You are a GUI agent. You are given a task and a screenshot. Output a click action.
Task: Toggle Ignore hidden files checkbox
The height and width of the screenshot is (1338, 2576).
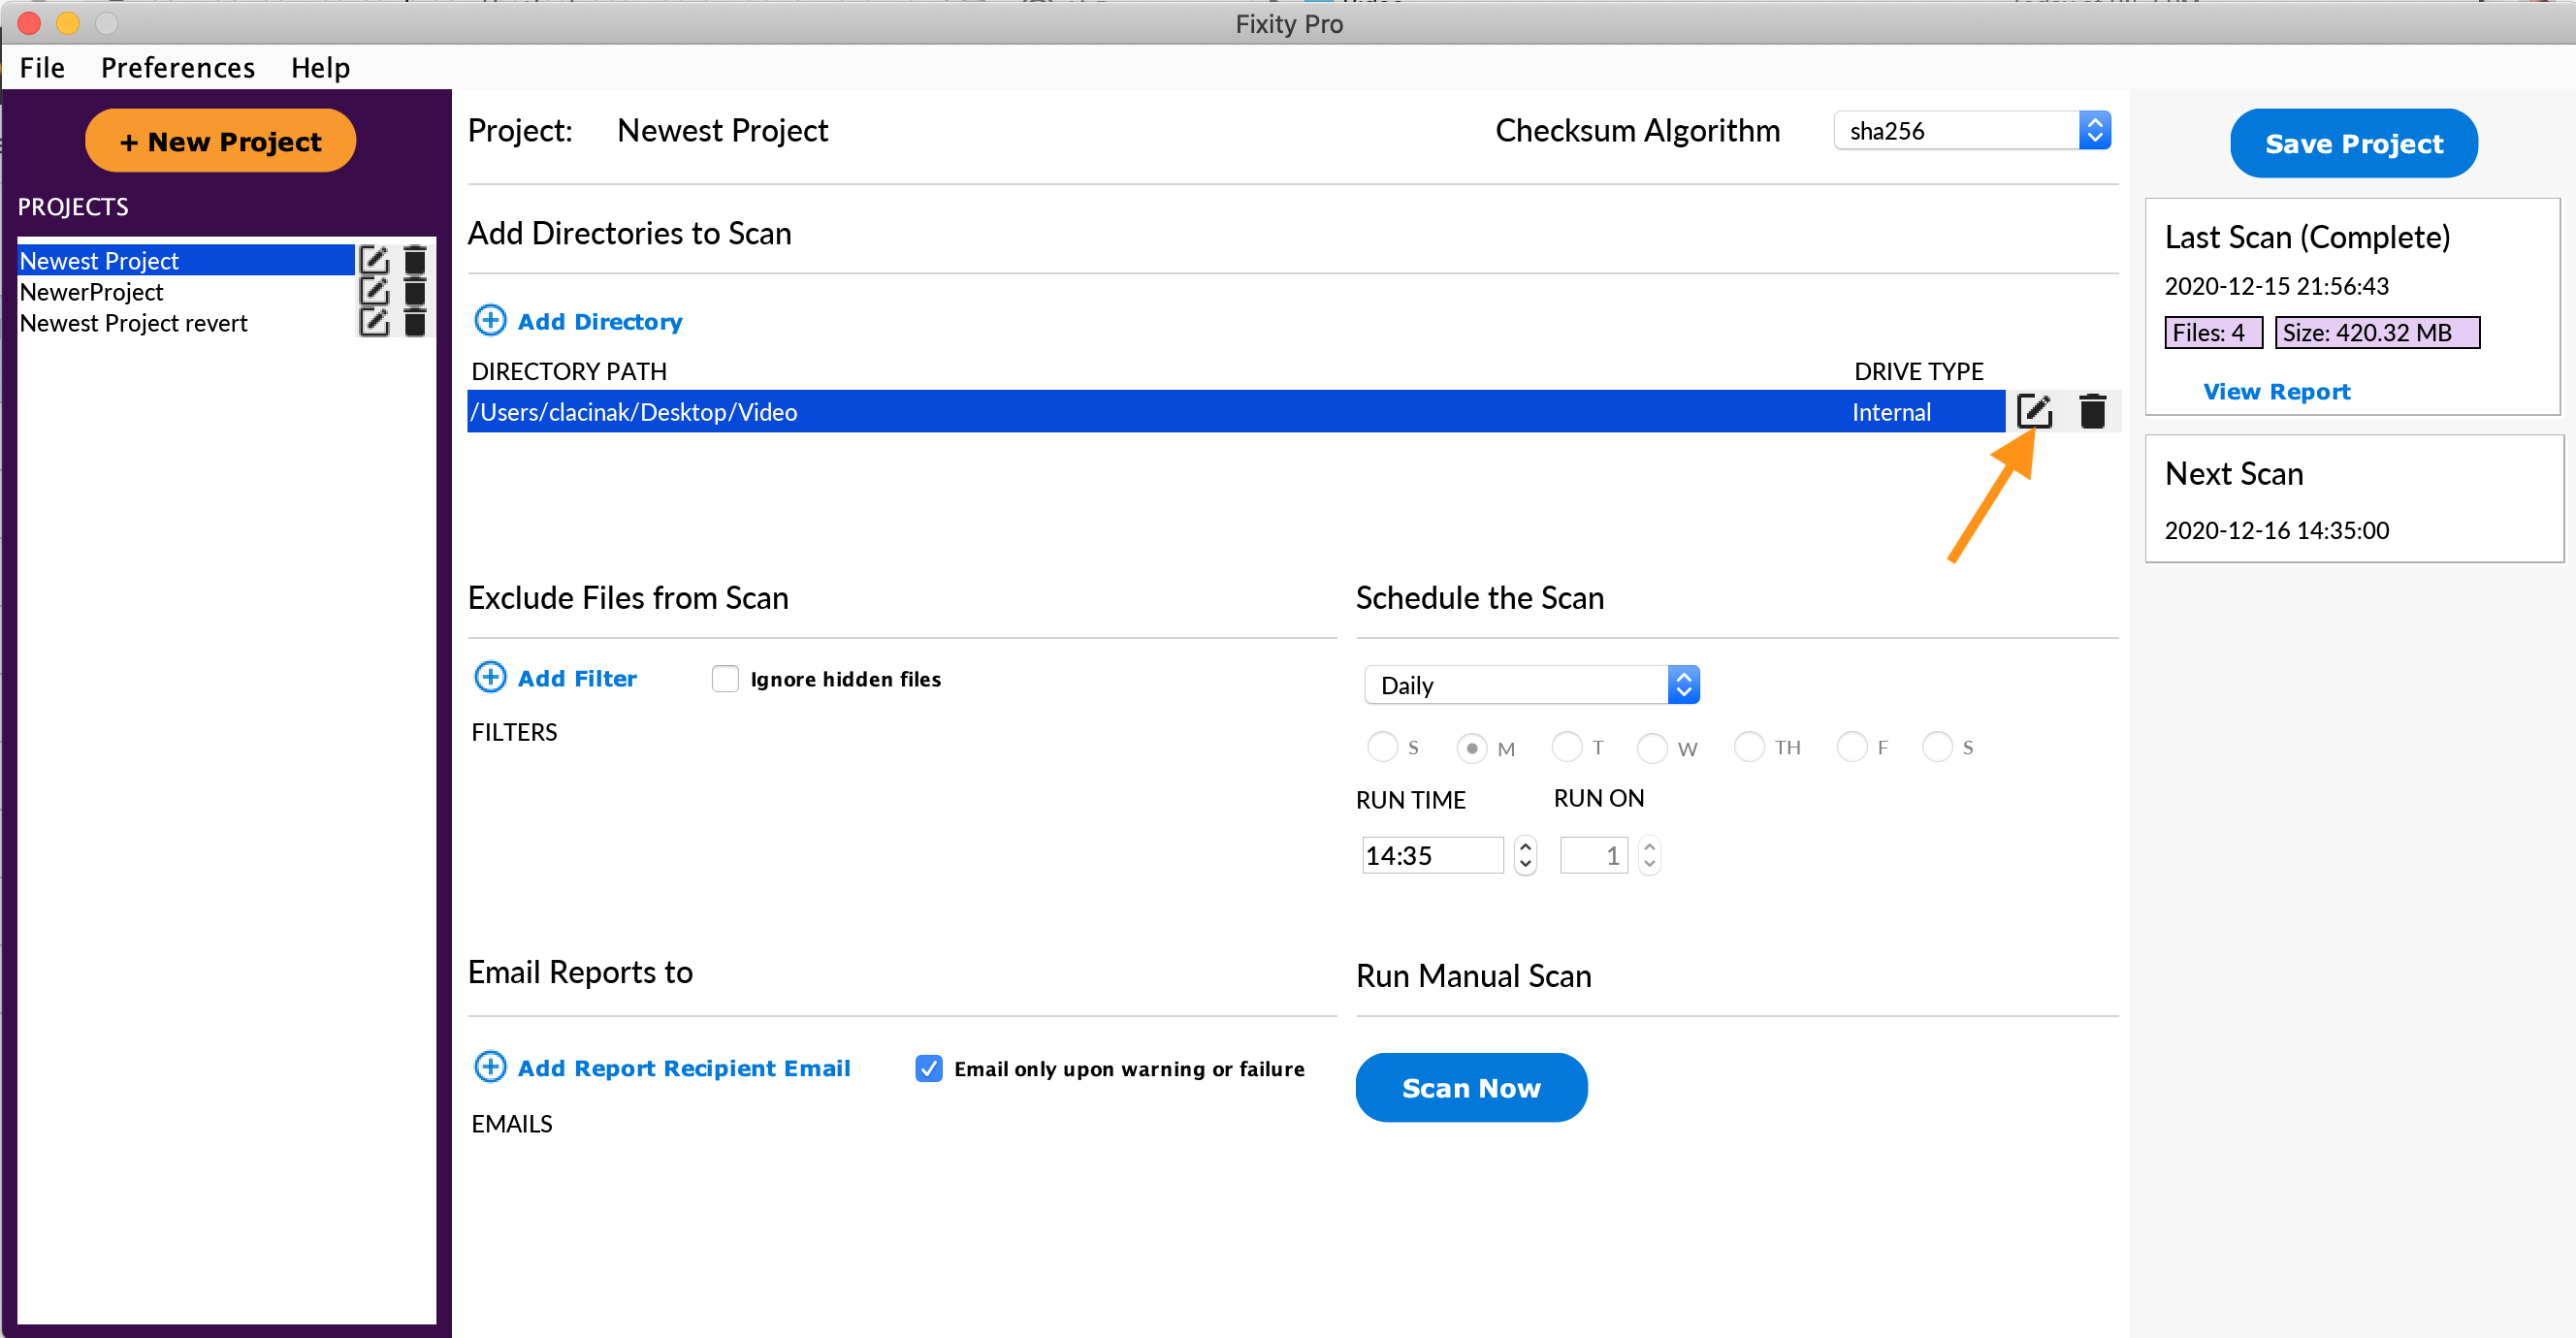pyautogui.click(x=725, y=678)
